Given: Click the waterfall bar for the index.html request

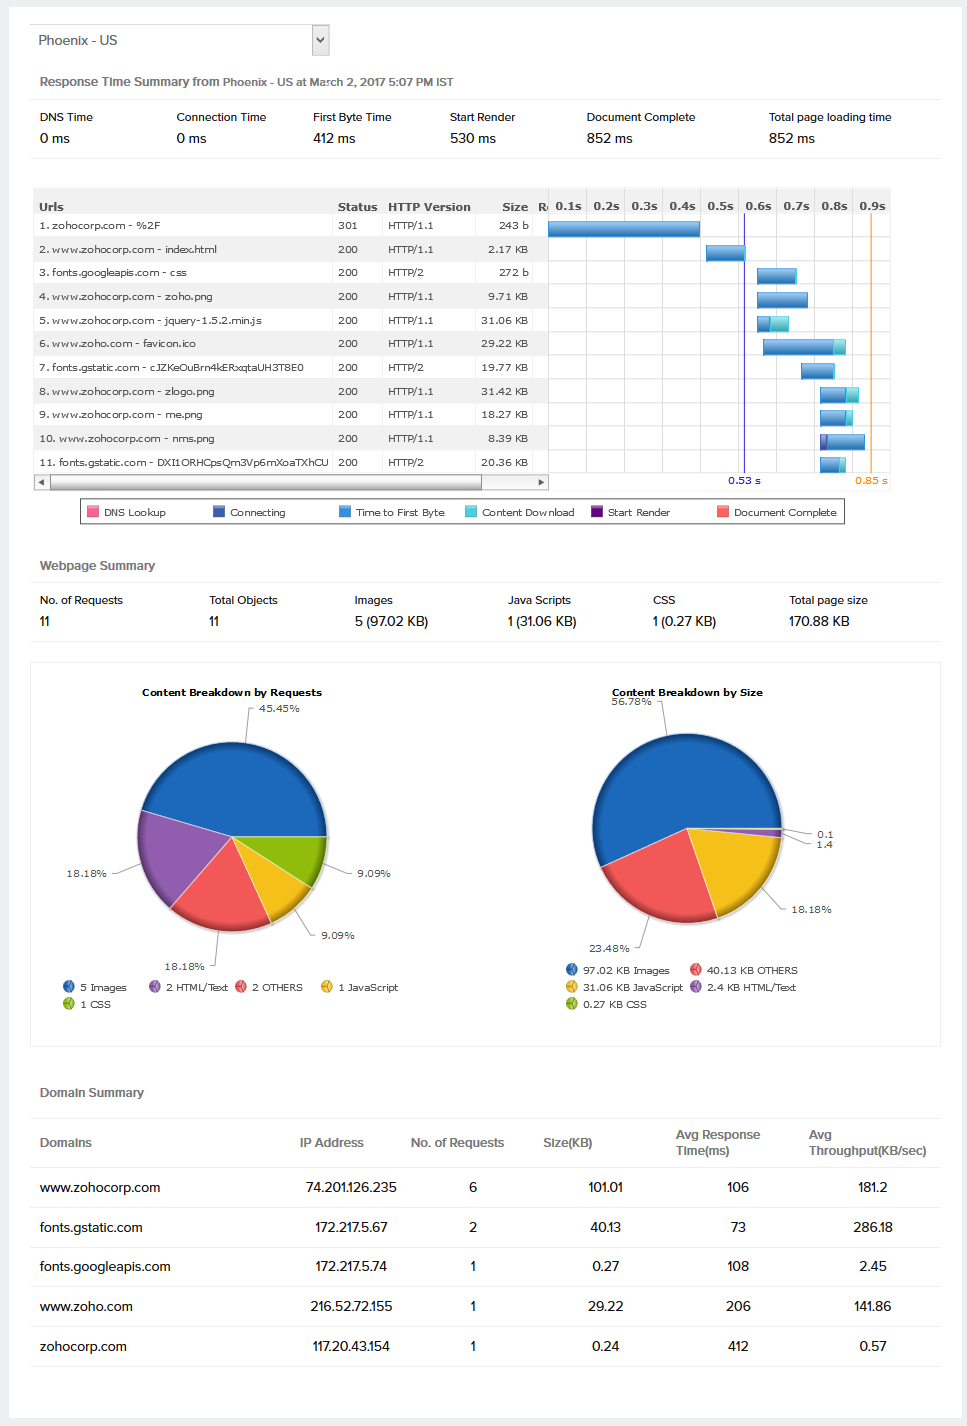Looking at the screenshot, I should point(725,253).
